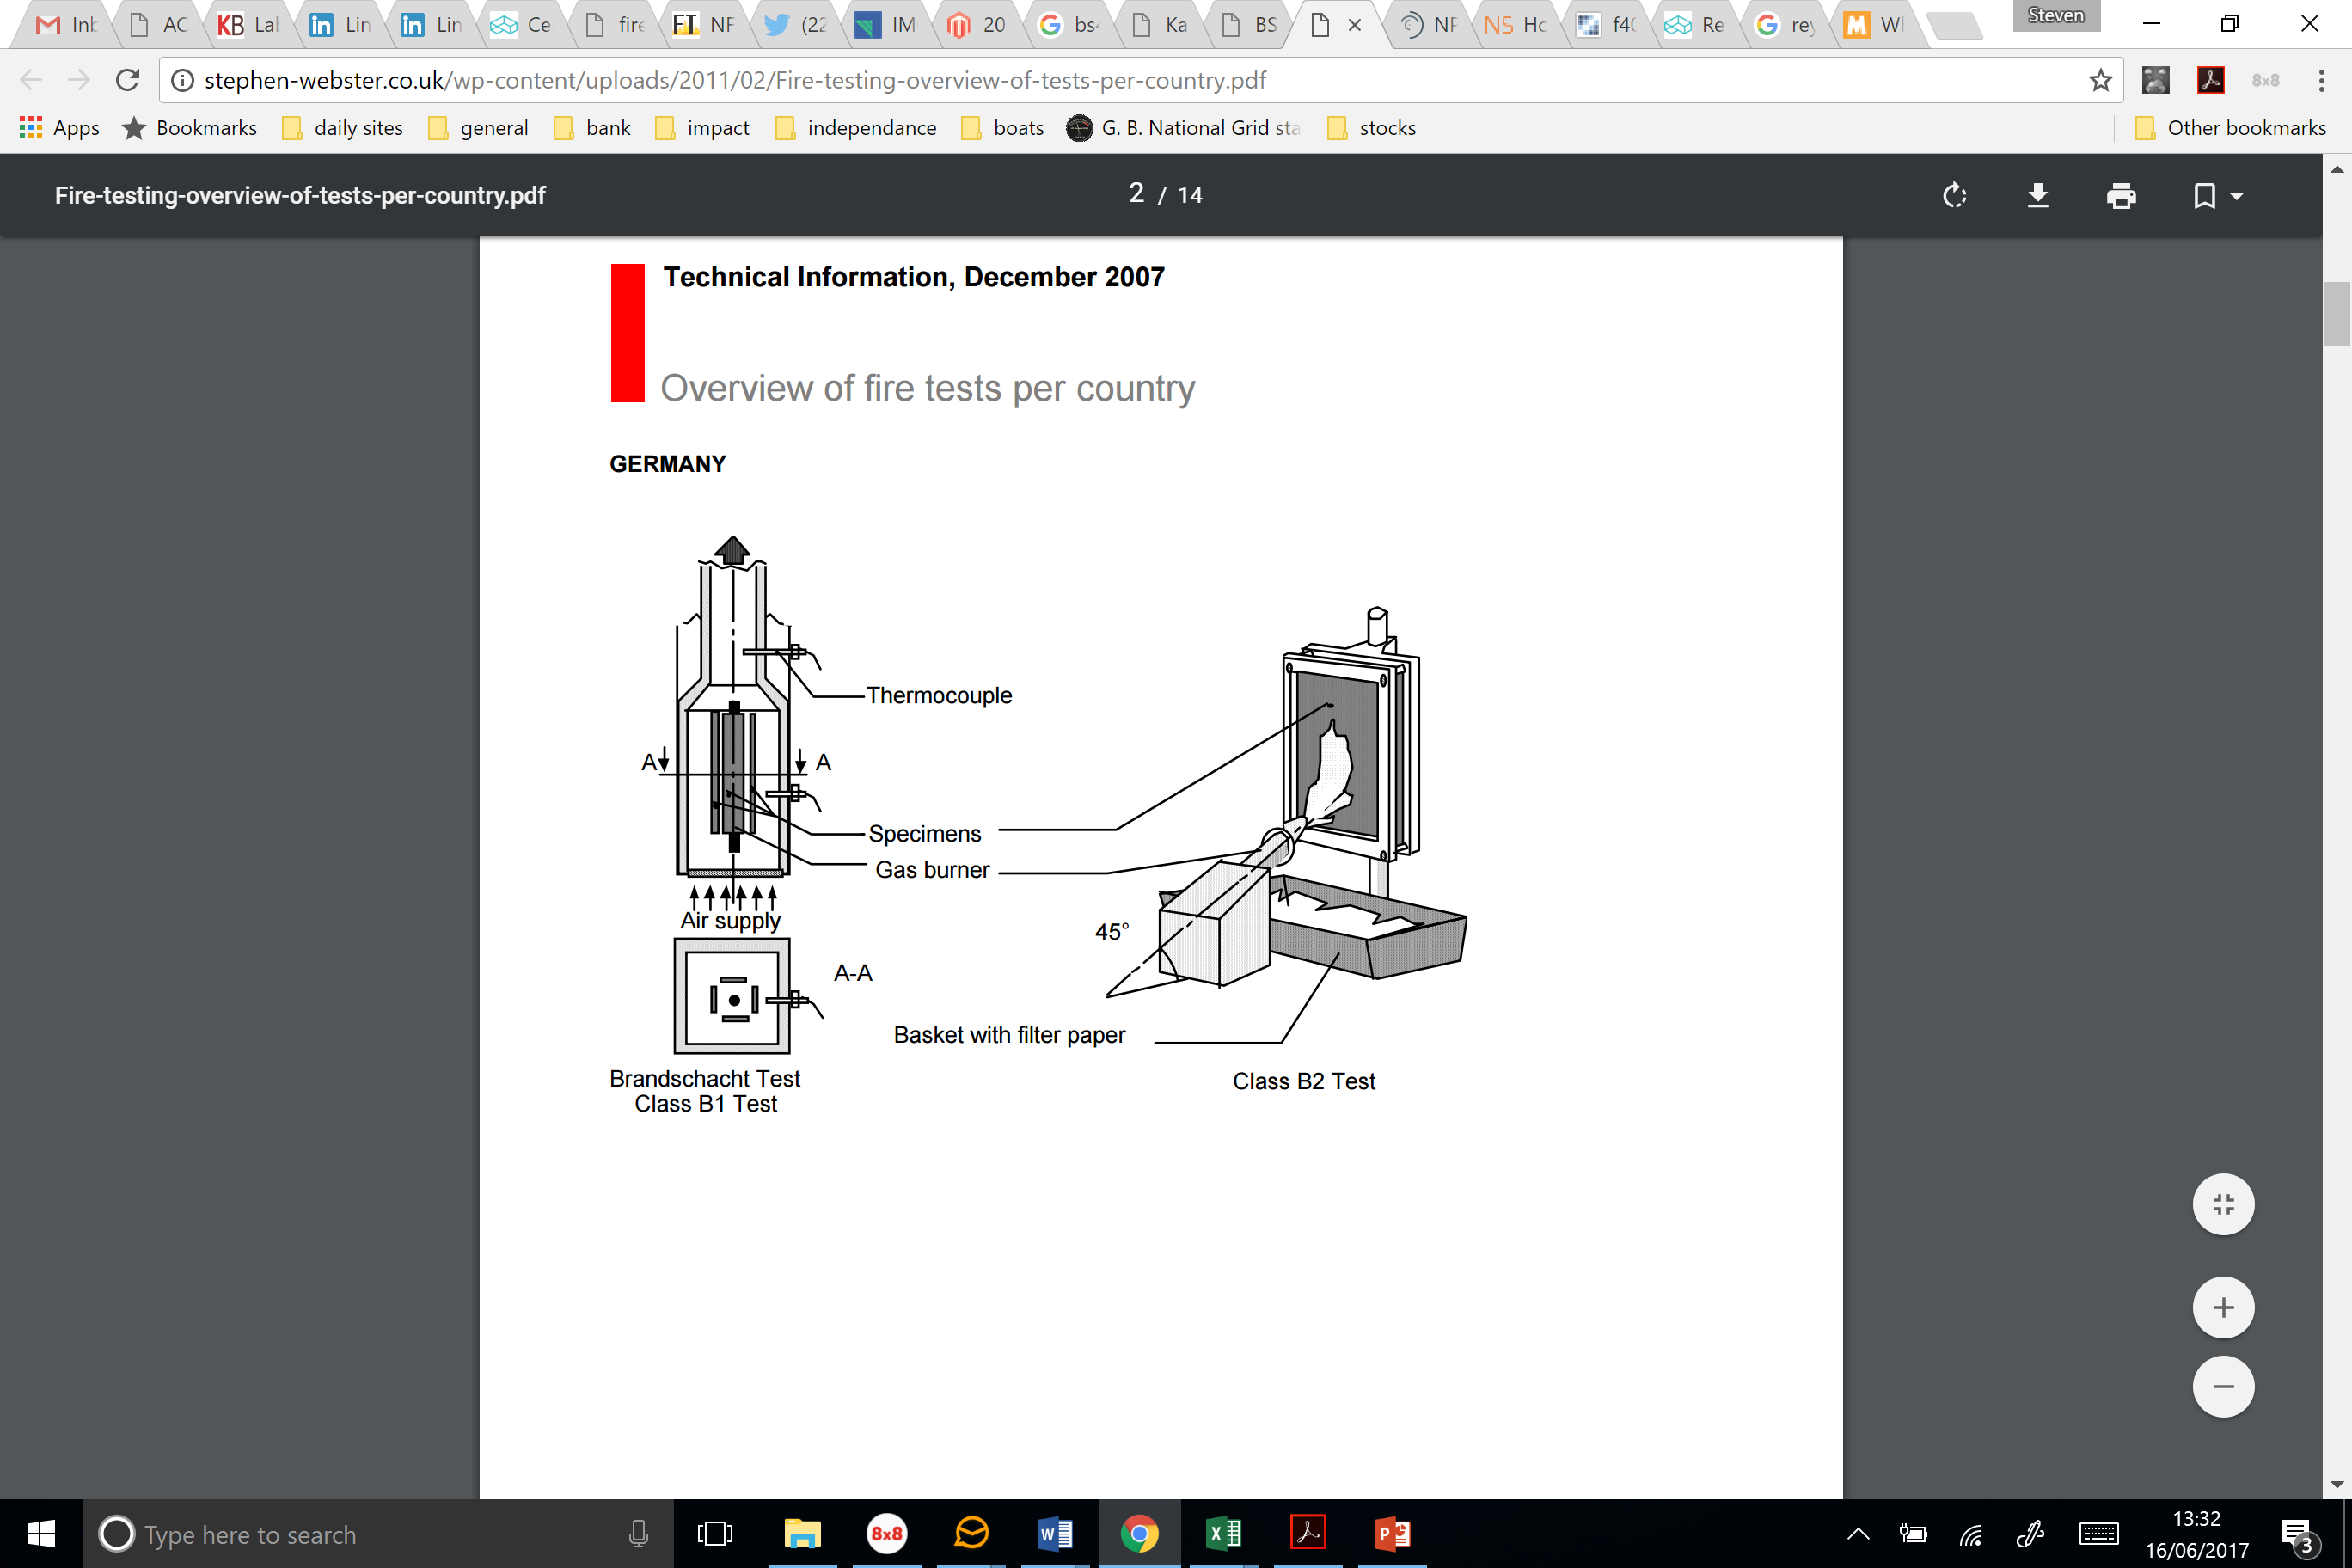Switch to the Google 'bs' search tab
The height and width of the screenshot is (1568, 2352).
[1067, 24]
